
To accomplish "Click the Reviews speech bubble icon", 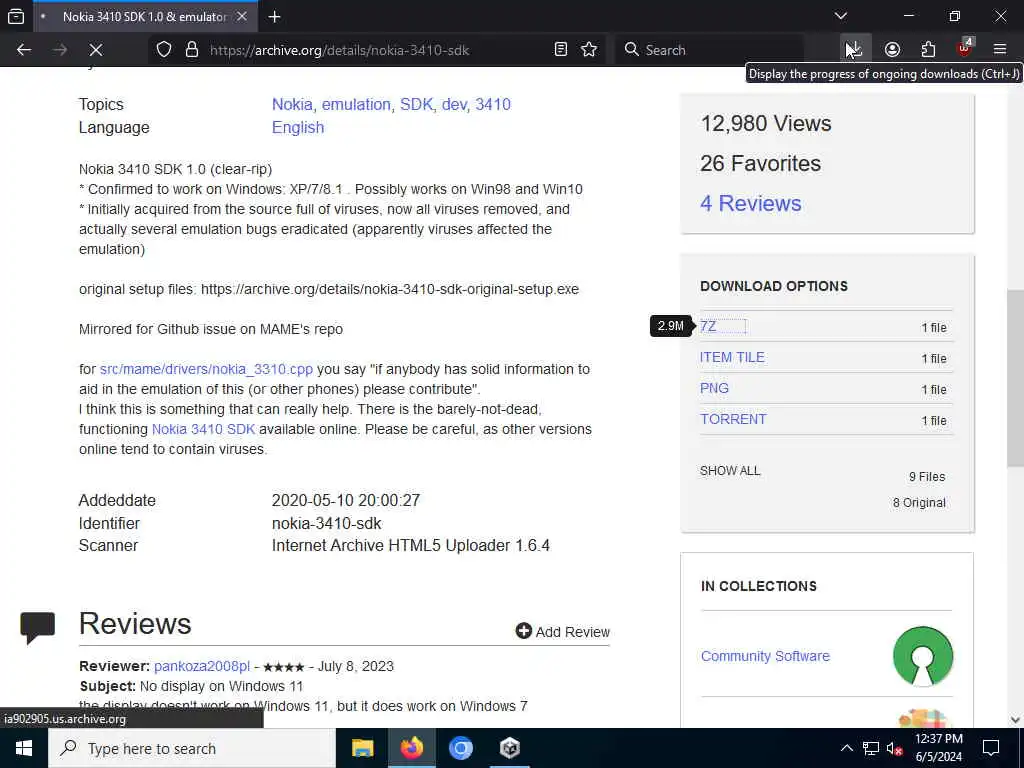I will 37,628.
